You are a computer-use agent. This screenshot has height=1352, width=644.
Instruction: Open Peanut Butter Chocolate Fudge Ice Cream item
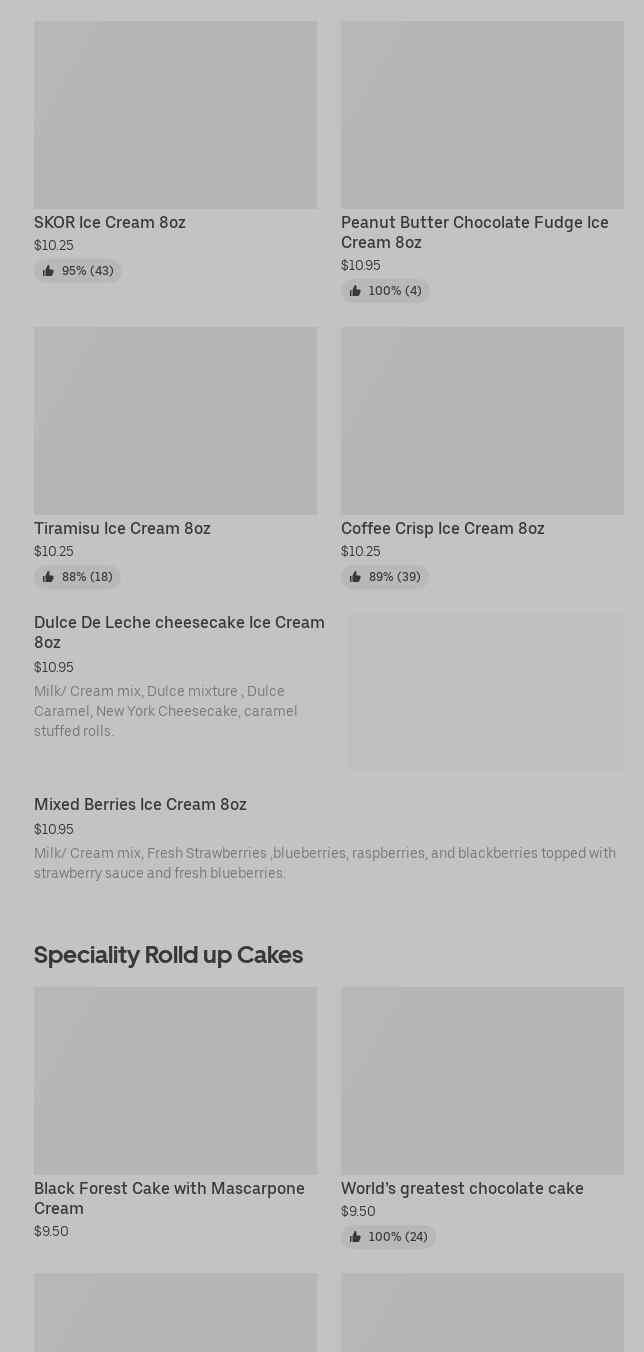point(474,232)
